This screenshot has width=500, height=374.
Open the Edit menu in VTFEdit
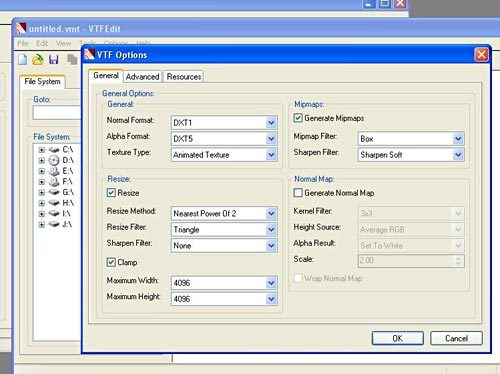tap(42, 43)
